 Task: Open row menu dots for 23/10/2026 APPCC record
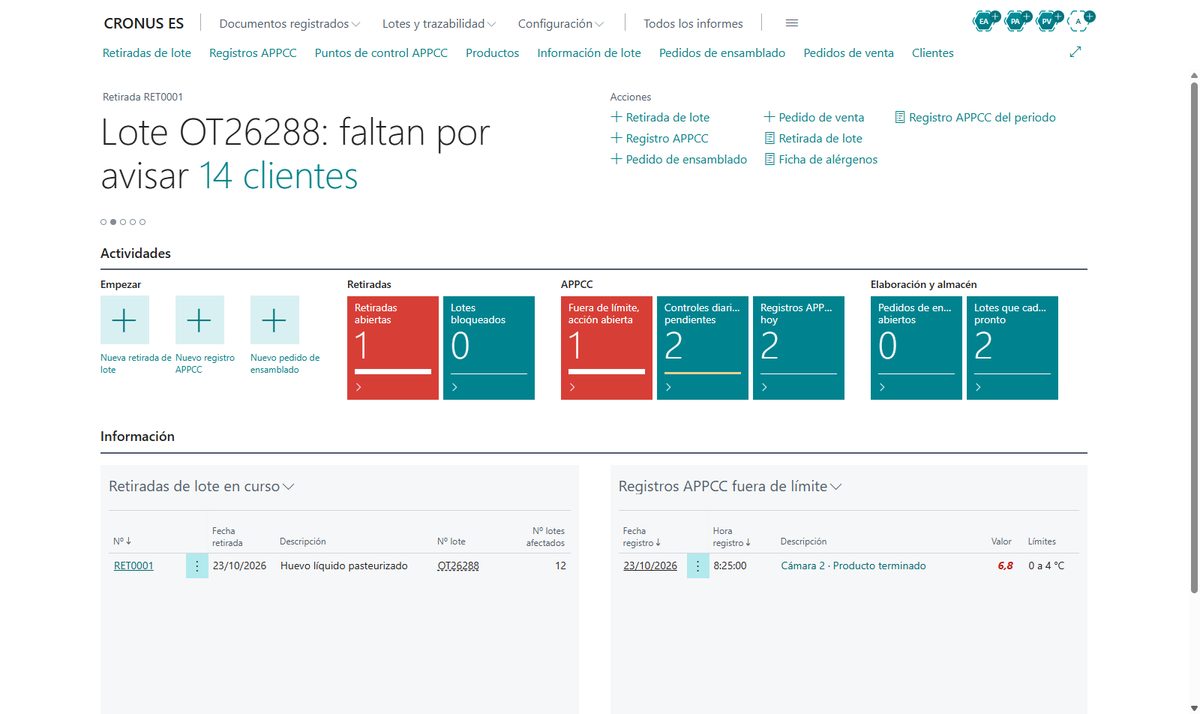tap(698, 566)
